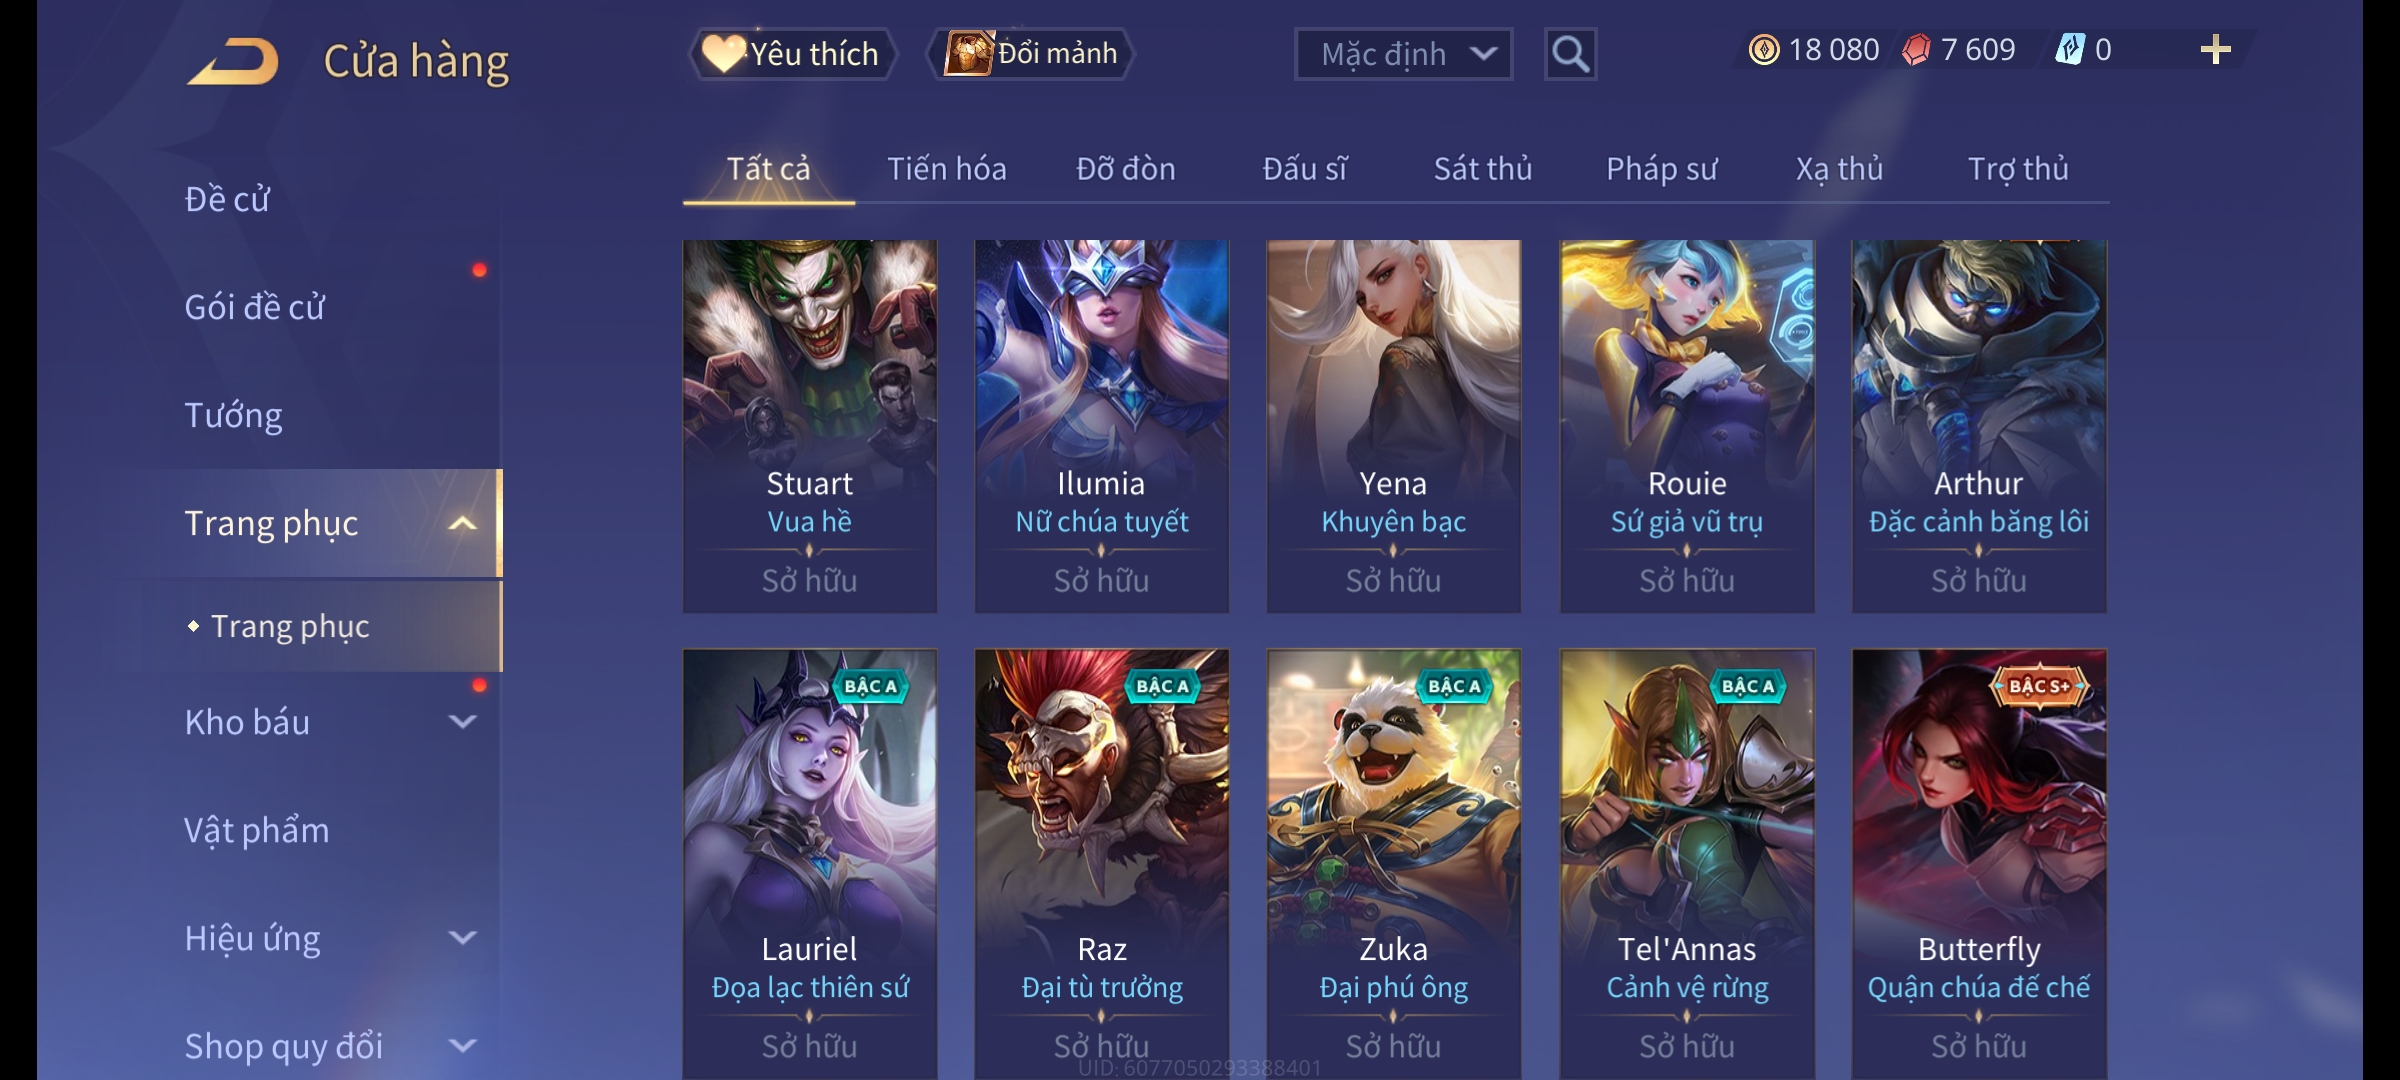Screen dimensions: 2400x1080
Task: Tap the golden back arrow icon
Action: click(232, 61)
